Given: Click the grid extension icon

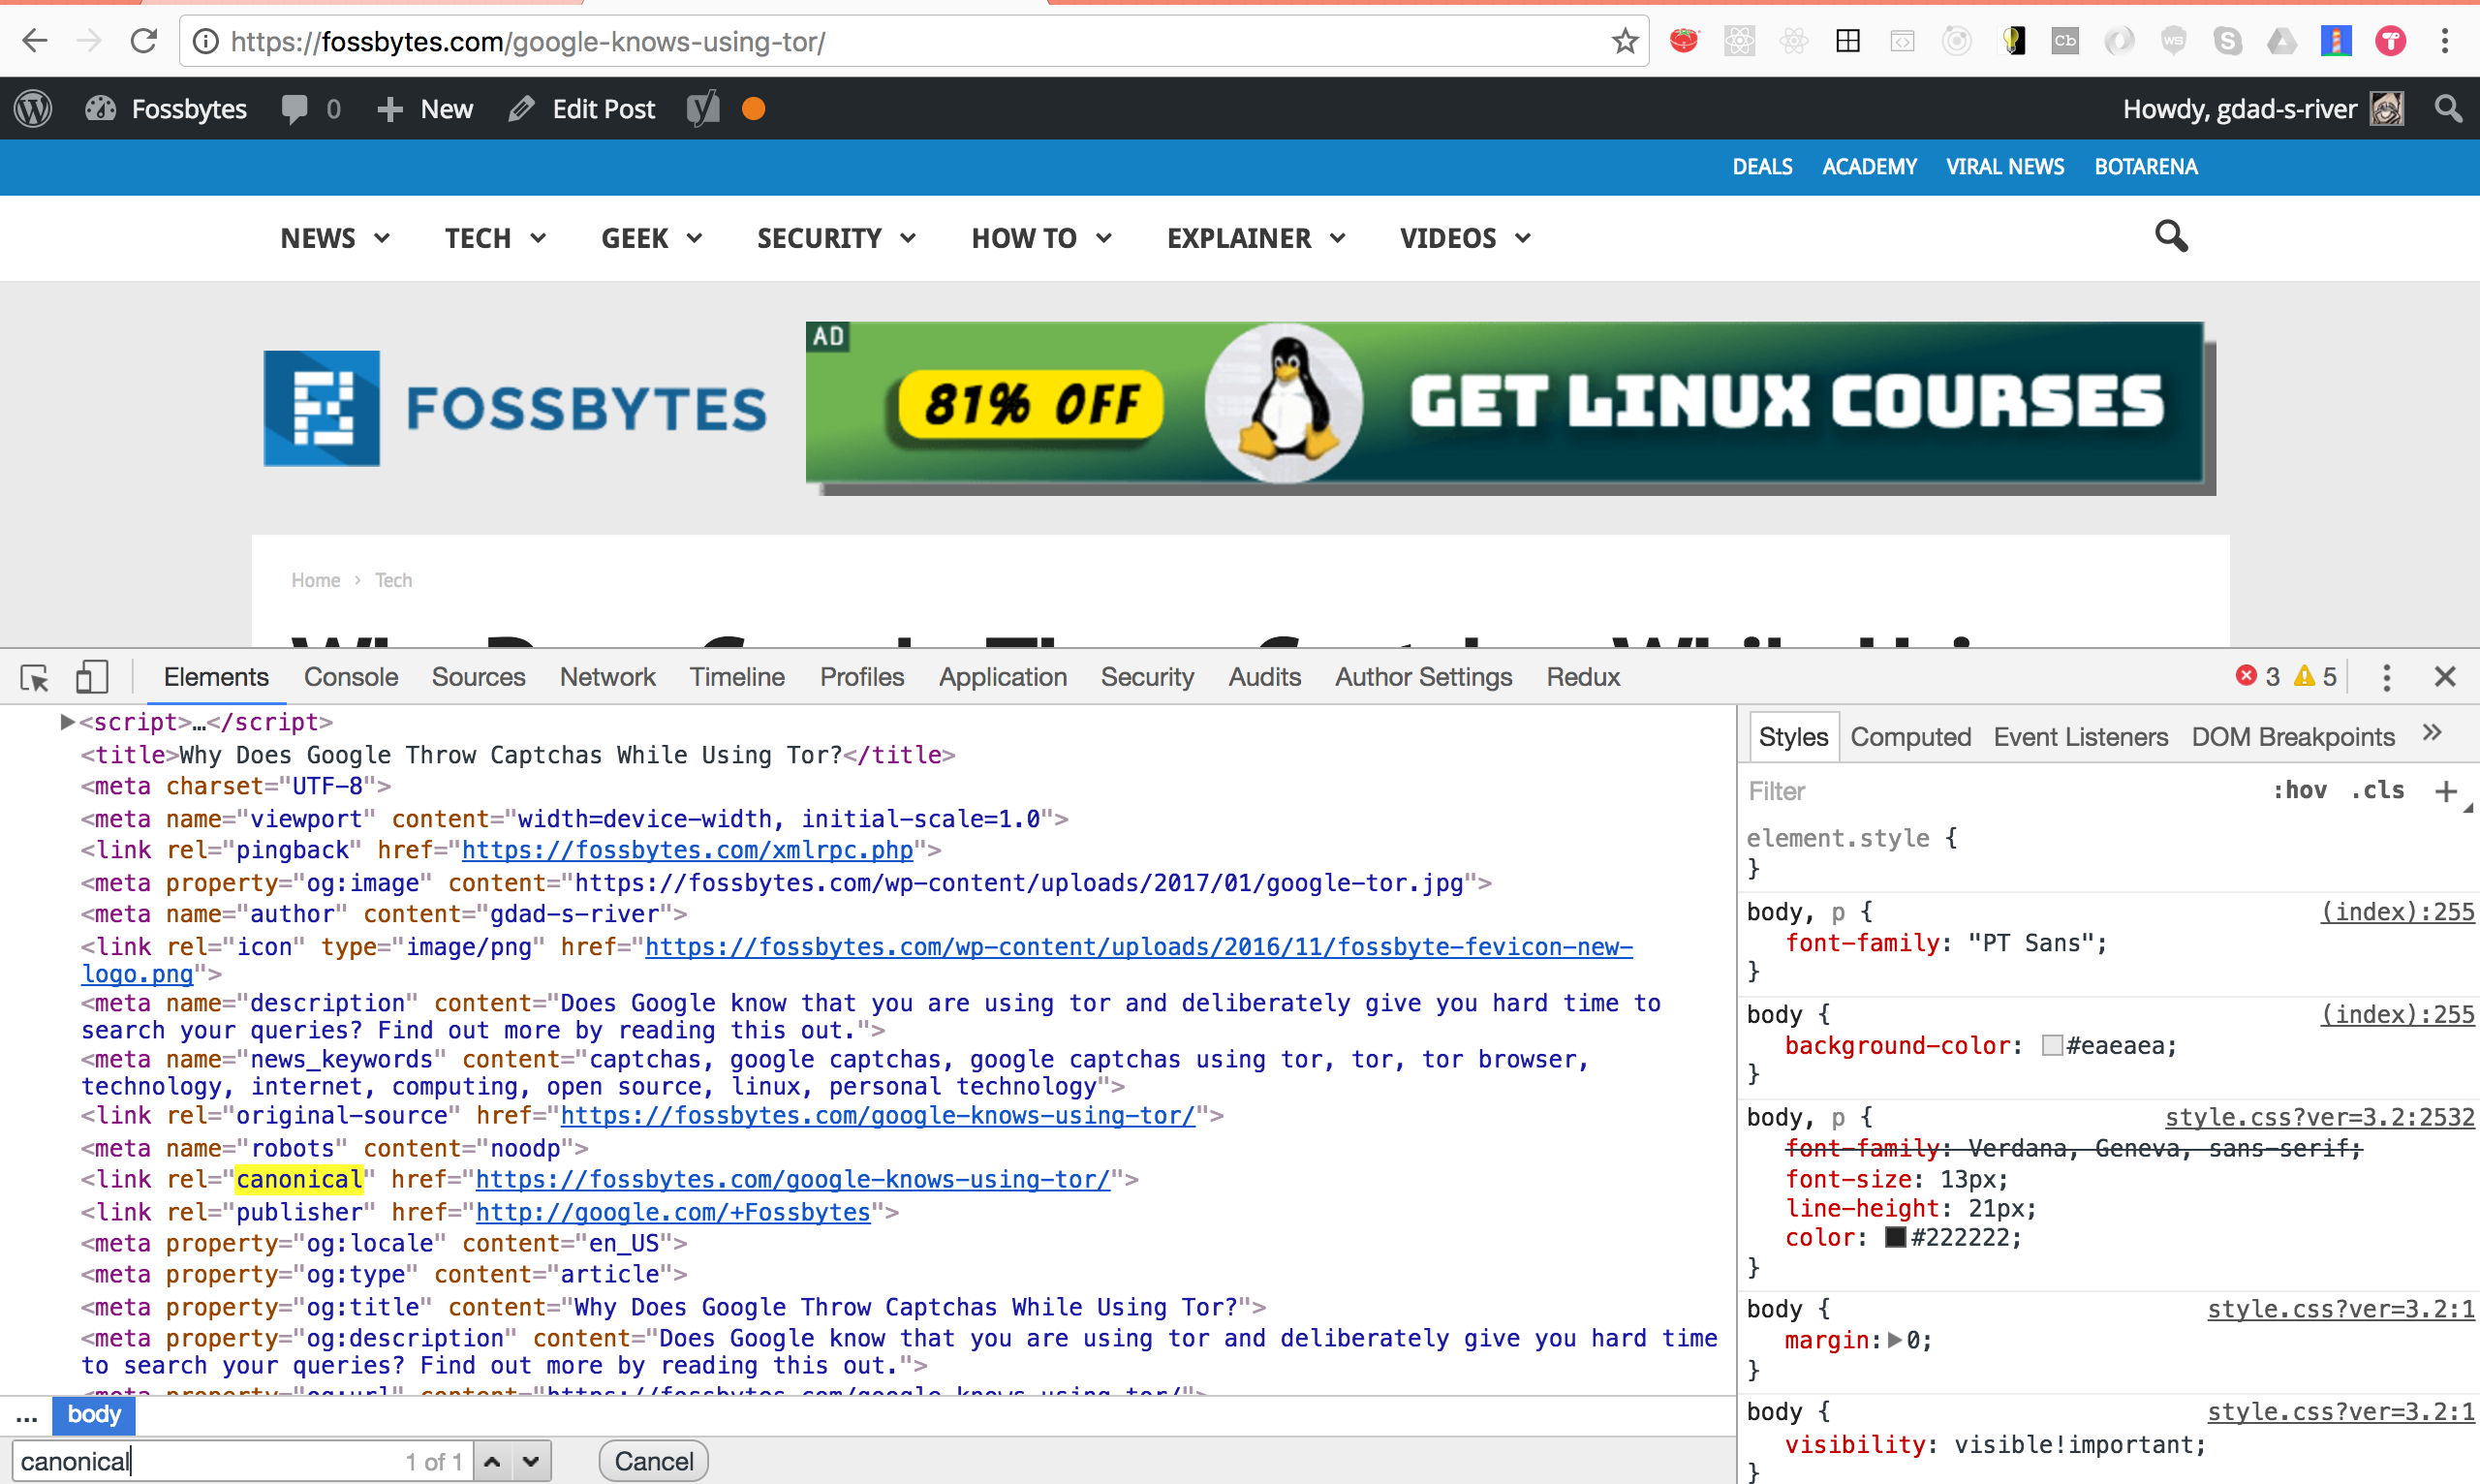Looking at the screenshot, I should click(1848, 41).
